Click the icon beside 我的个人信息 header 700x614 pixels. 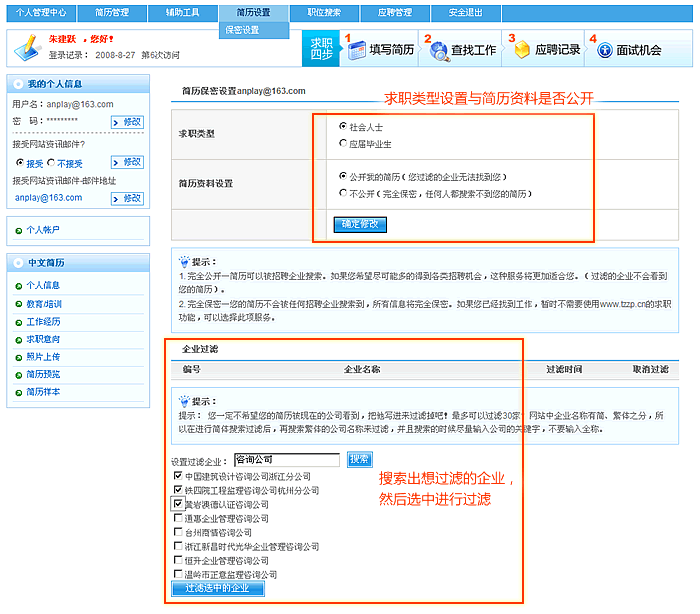coord(17,84)
